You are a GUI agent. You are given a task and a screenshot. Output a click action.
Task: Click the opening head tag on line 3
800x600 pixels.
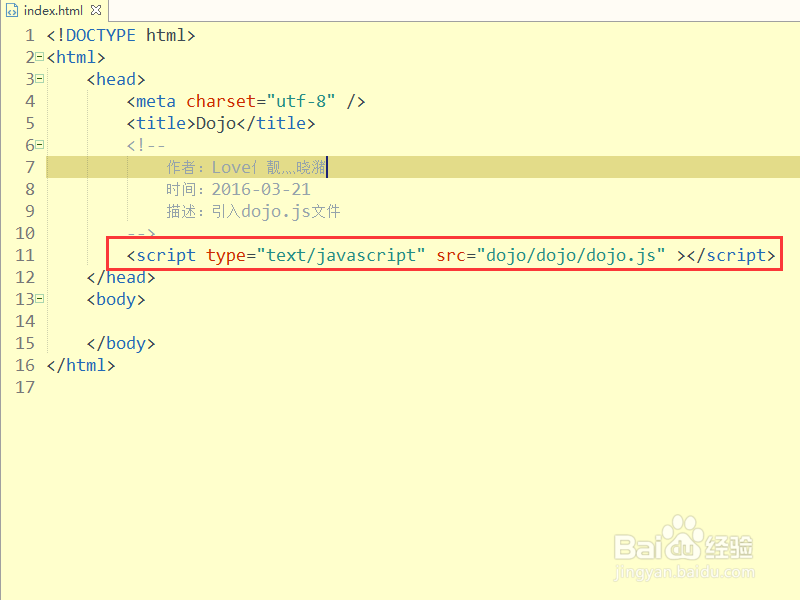point(116,79)
